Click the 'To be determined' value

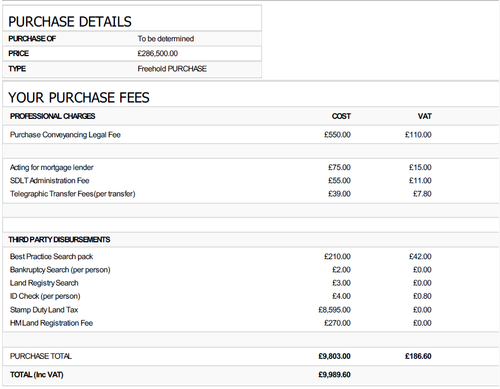[166, 39]
